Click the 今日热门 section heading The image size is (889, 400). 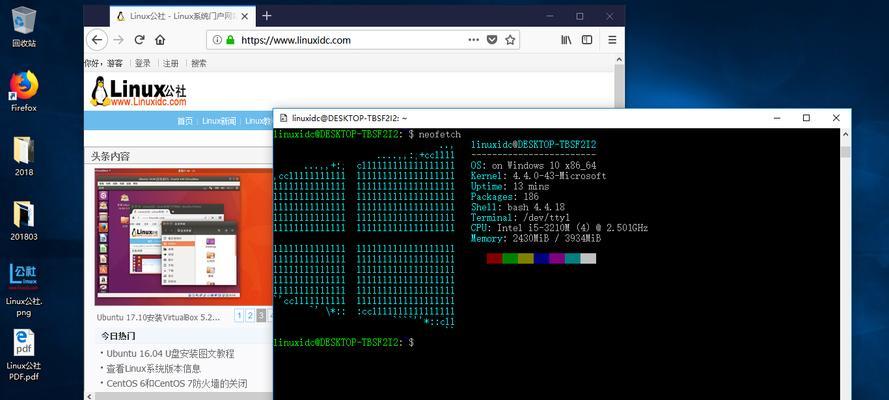tap(118, 336)
